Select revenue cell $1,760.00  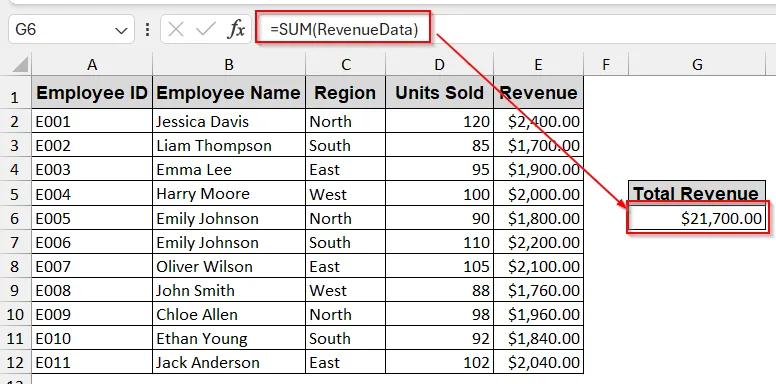[x=538, y=290]
